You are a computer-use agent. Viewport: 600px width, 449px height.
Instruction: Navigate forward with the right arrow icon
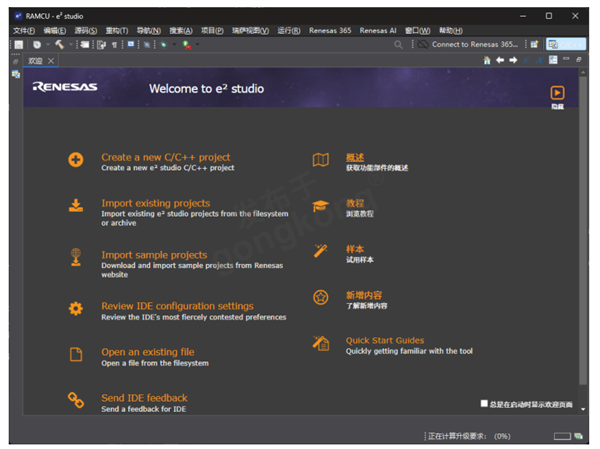513,60
